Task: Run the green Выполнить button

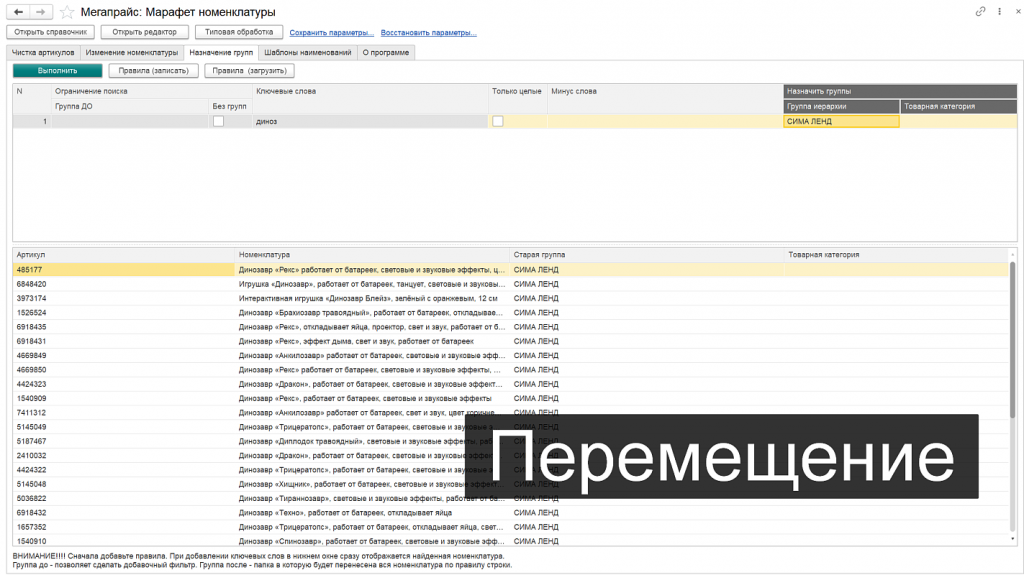Action: (x=57, y=71)
